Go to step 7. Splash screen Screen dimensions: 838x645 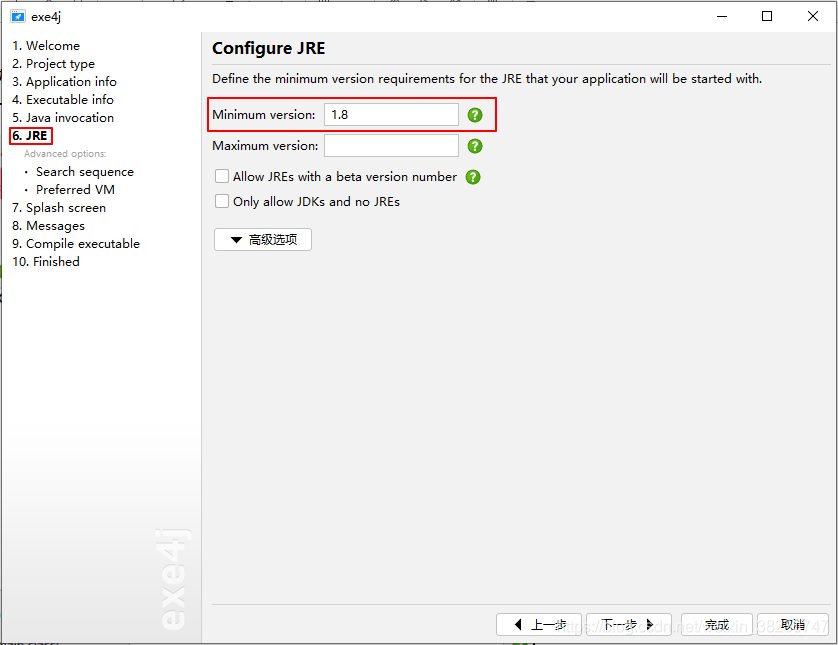click(59, 207)
